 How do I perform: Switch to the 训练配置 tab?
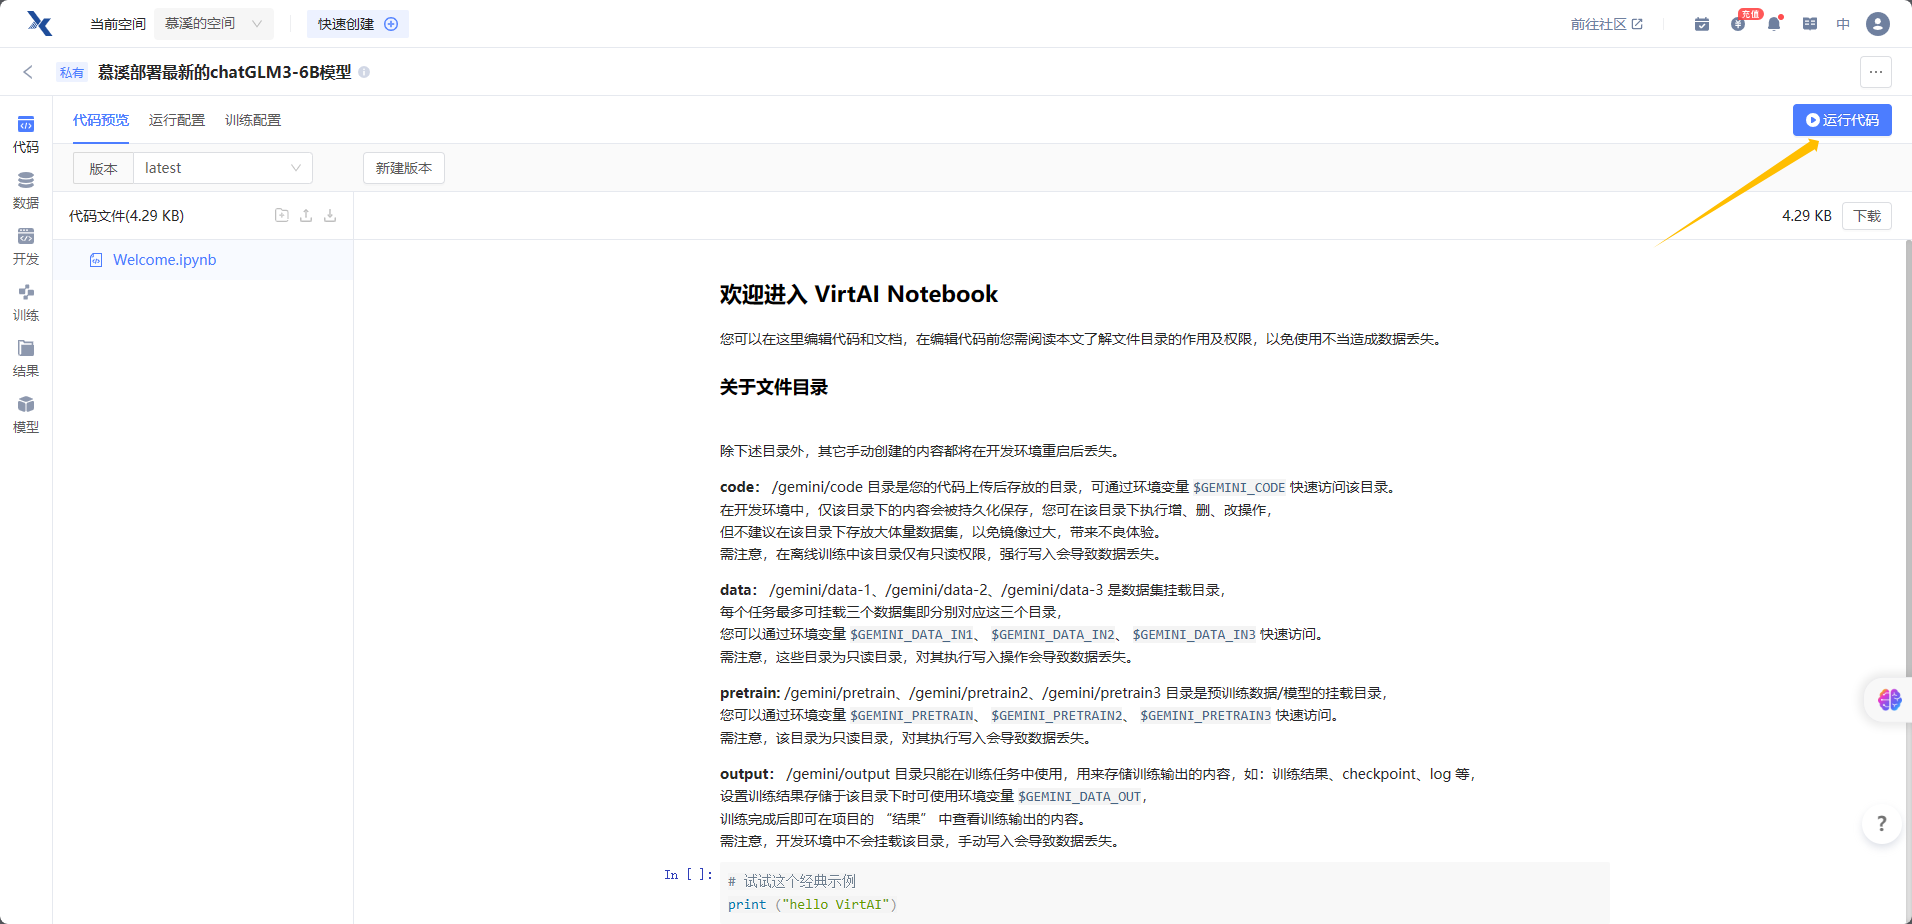coord(253,120)
